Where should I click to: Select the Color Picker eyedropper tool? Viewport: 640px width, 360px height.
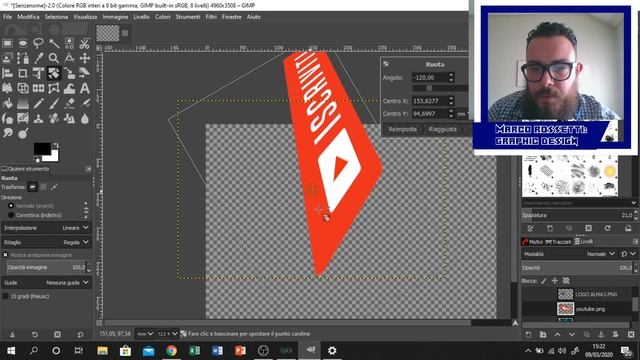[x=38, y=58]
